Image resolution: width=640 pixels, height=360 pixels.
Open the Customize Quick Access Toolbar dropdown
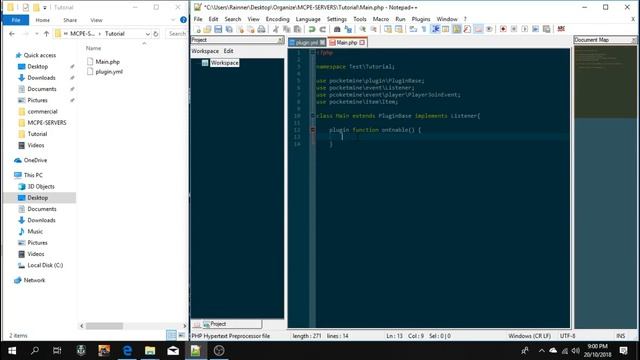(44, 7)
